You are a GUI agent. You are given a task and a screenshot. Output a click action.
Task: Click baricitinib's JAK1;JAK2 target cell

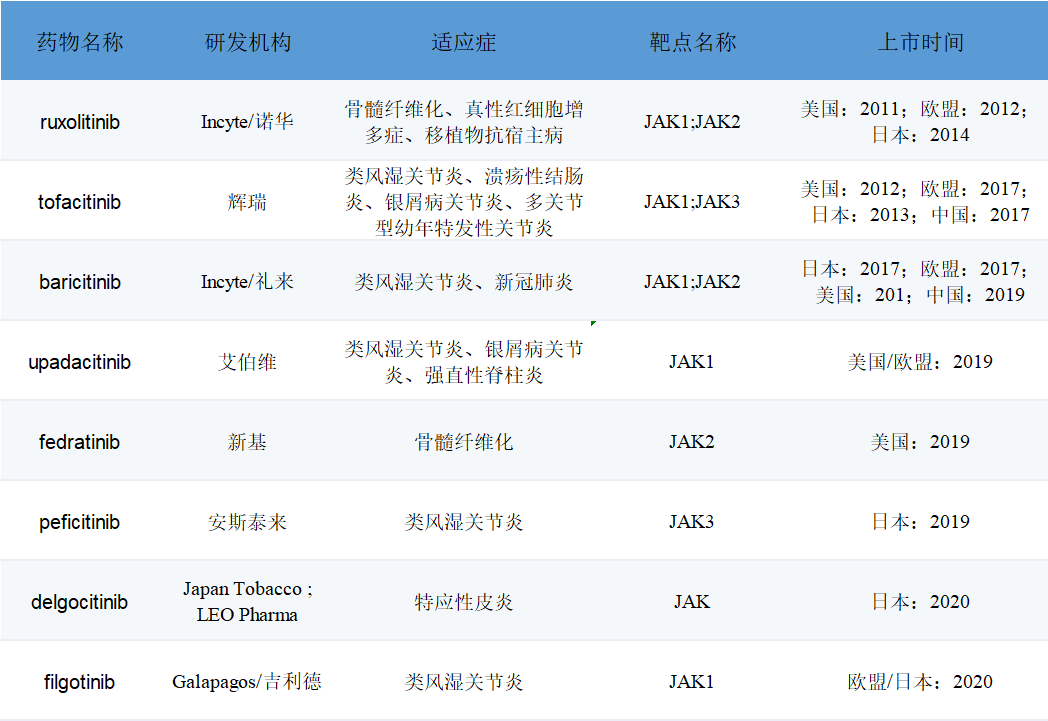pos(692,282)
